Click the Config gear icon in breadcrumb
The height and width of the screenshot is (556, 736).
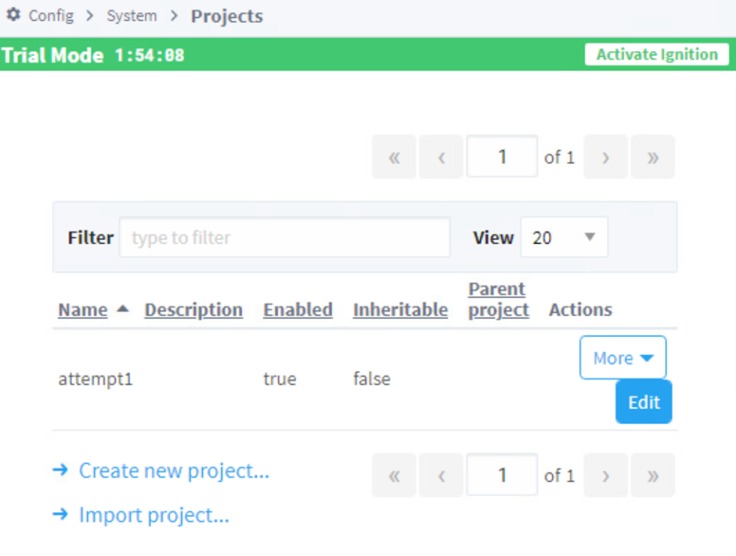point(13,16)
